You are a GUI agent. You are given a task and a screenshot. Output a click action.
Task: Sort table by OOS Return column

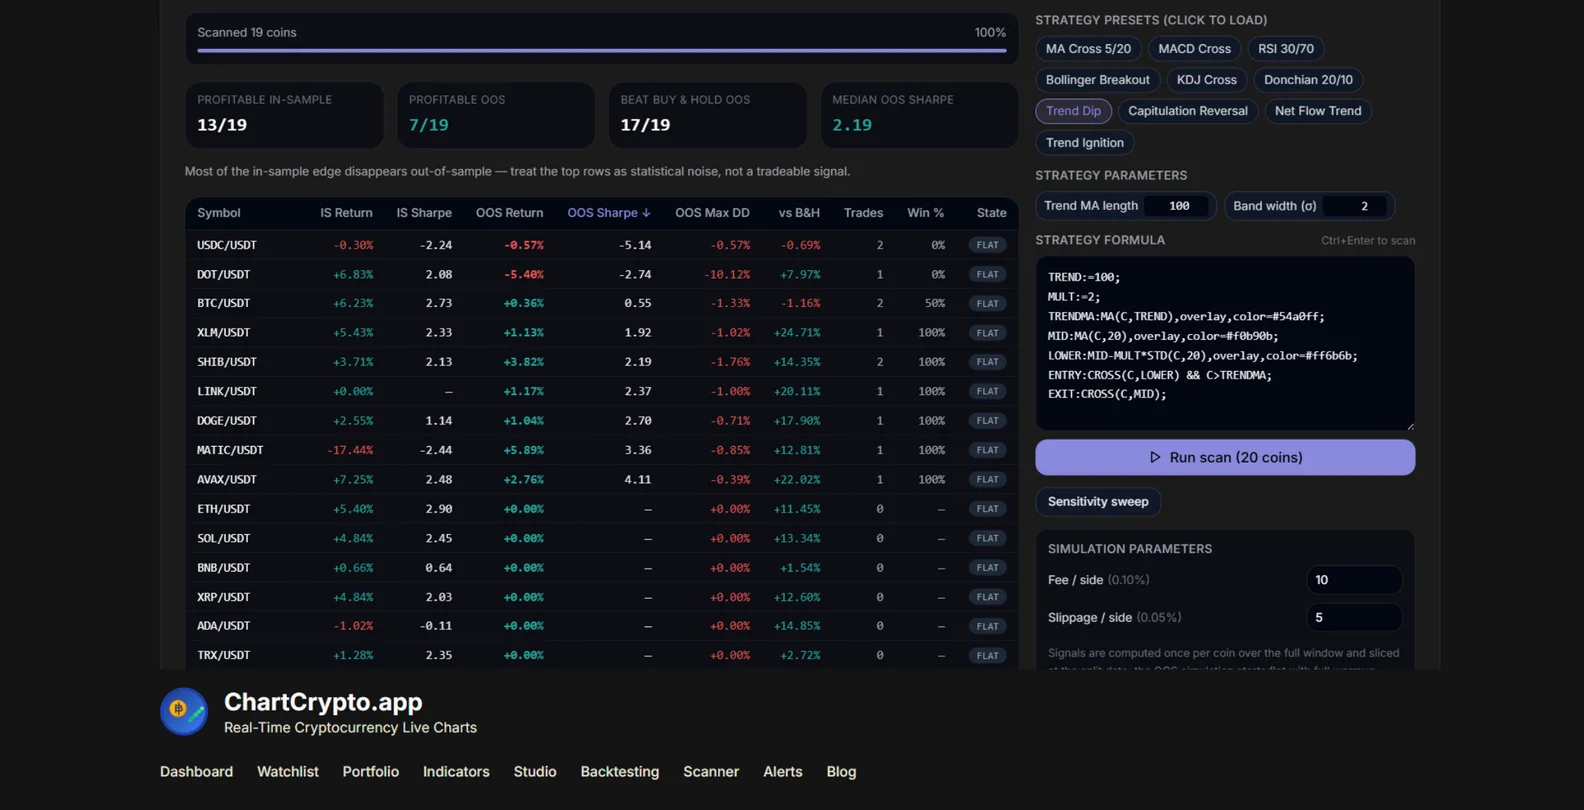click(x=509, y=213)
